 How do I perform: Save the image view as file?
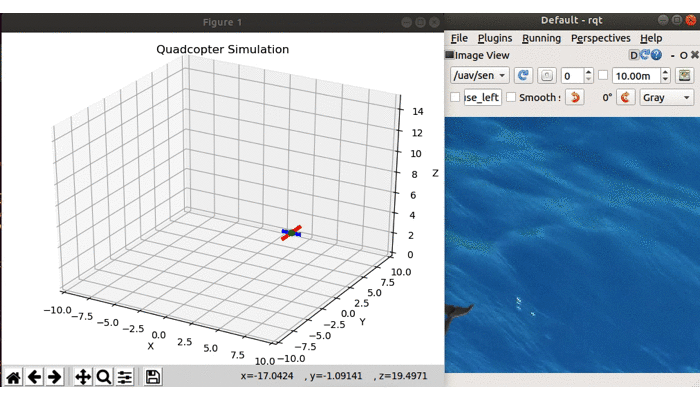685,75
